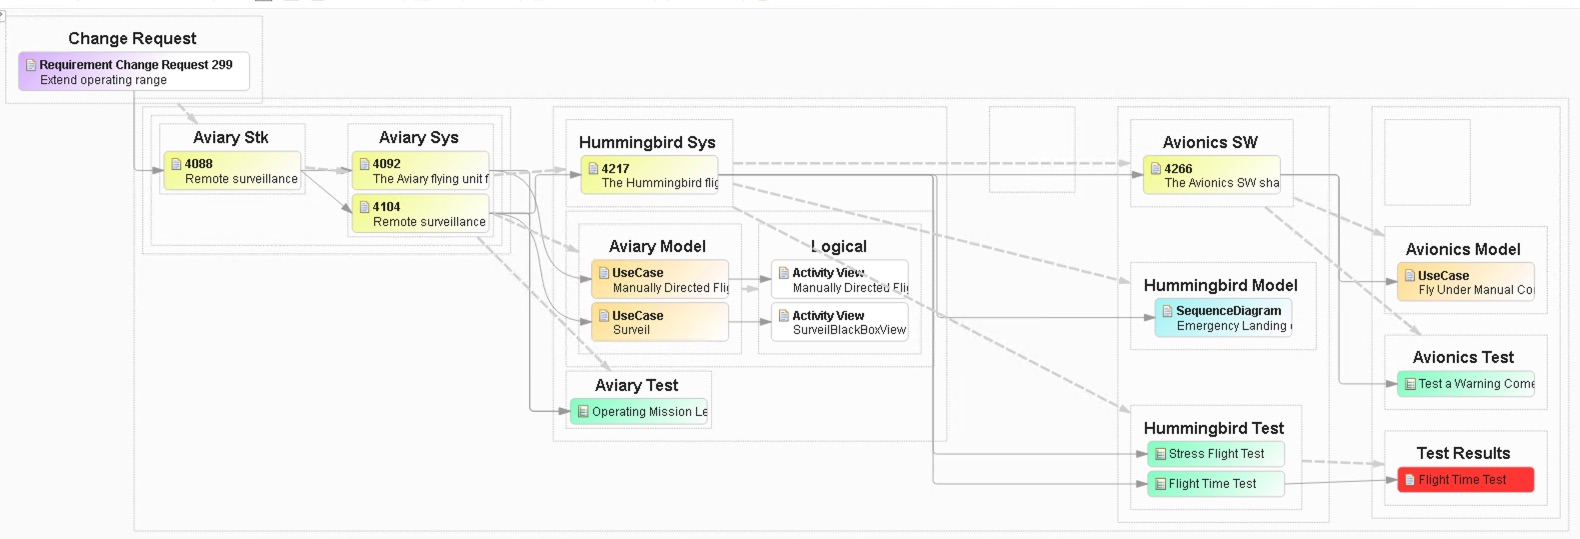The width and height of the screenshot is (1580, 539).
Task: Select the UseCase Manually Directed Flight node
Action: pos(660,280)
